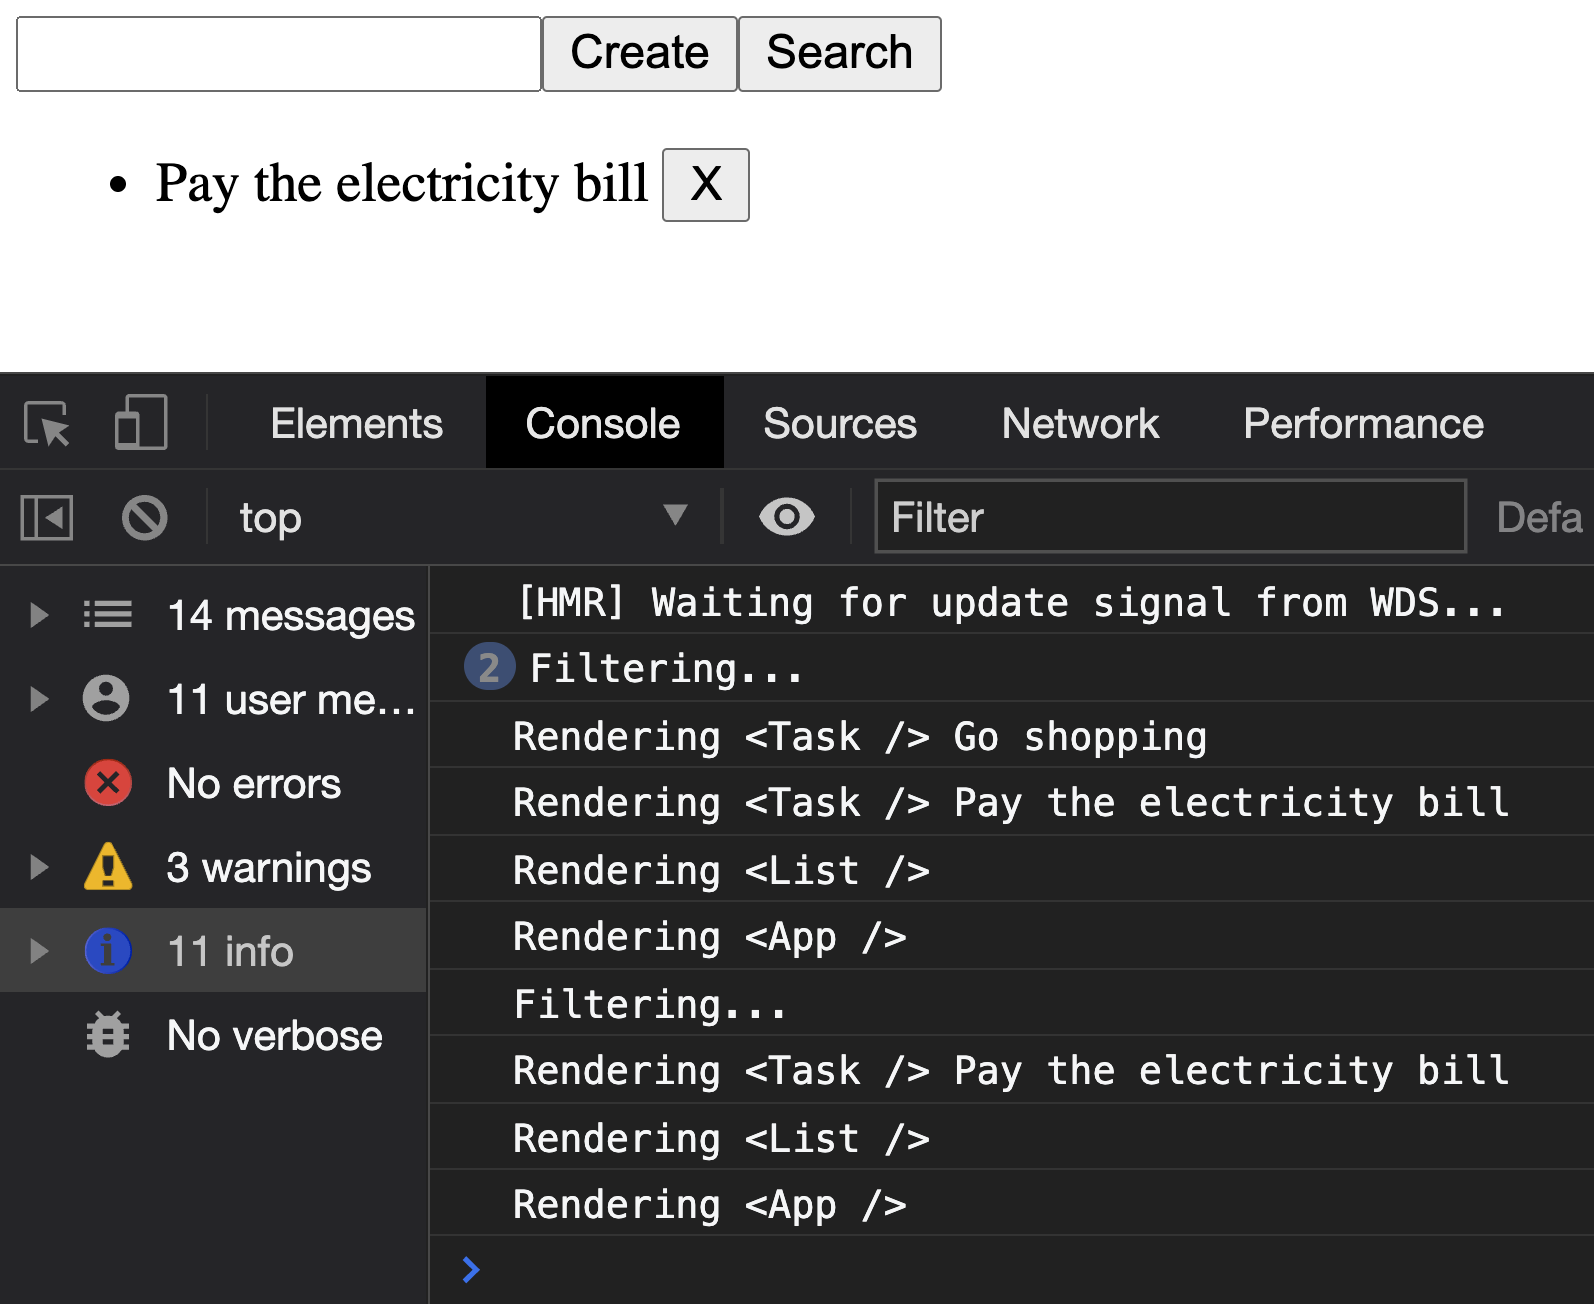Open the live expression eye icon
1594x1304 pixels.
coord(786,517)
